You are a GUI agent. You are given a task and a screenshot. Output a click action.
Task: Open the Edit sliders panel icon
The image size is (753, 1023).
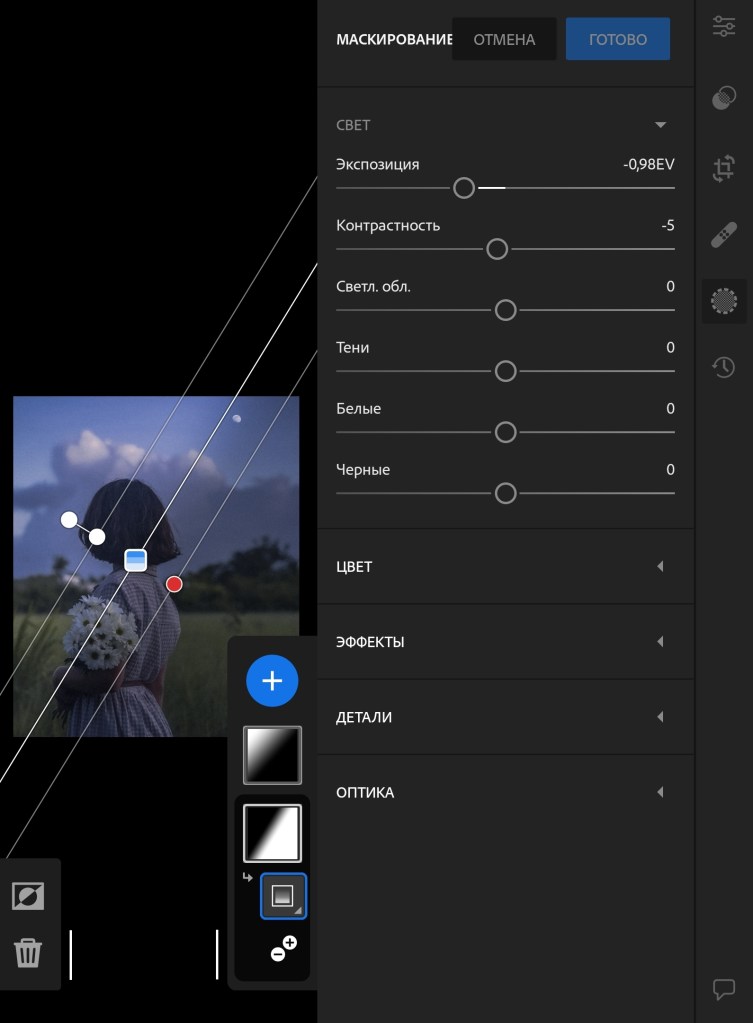(x=724, y=27)
